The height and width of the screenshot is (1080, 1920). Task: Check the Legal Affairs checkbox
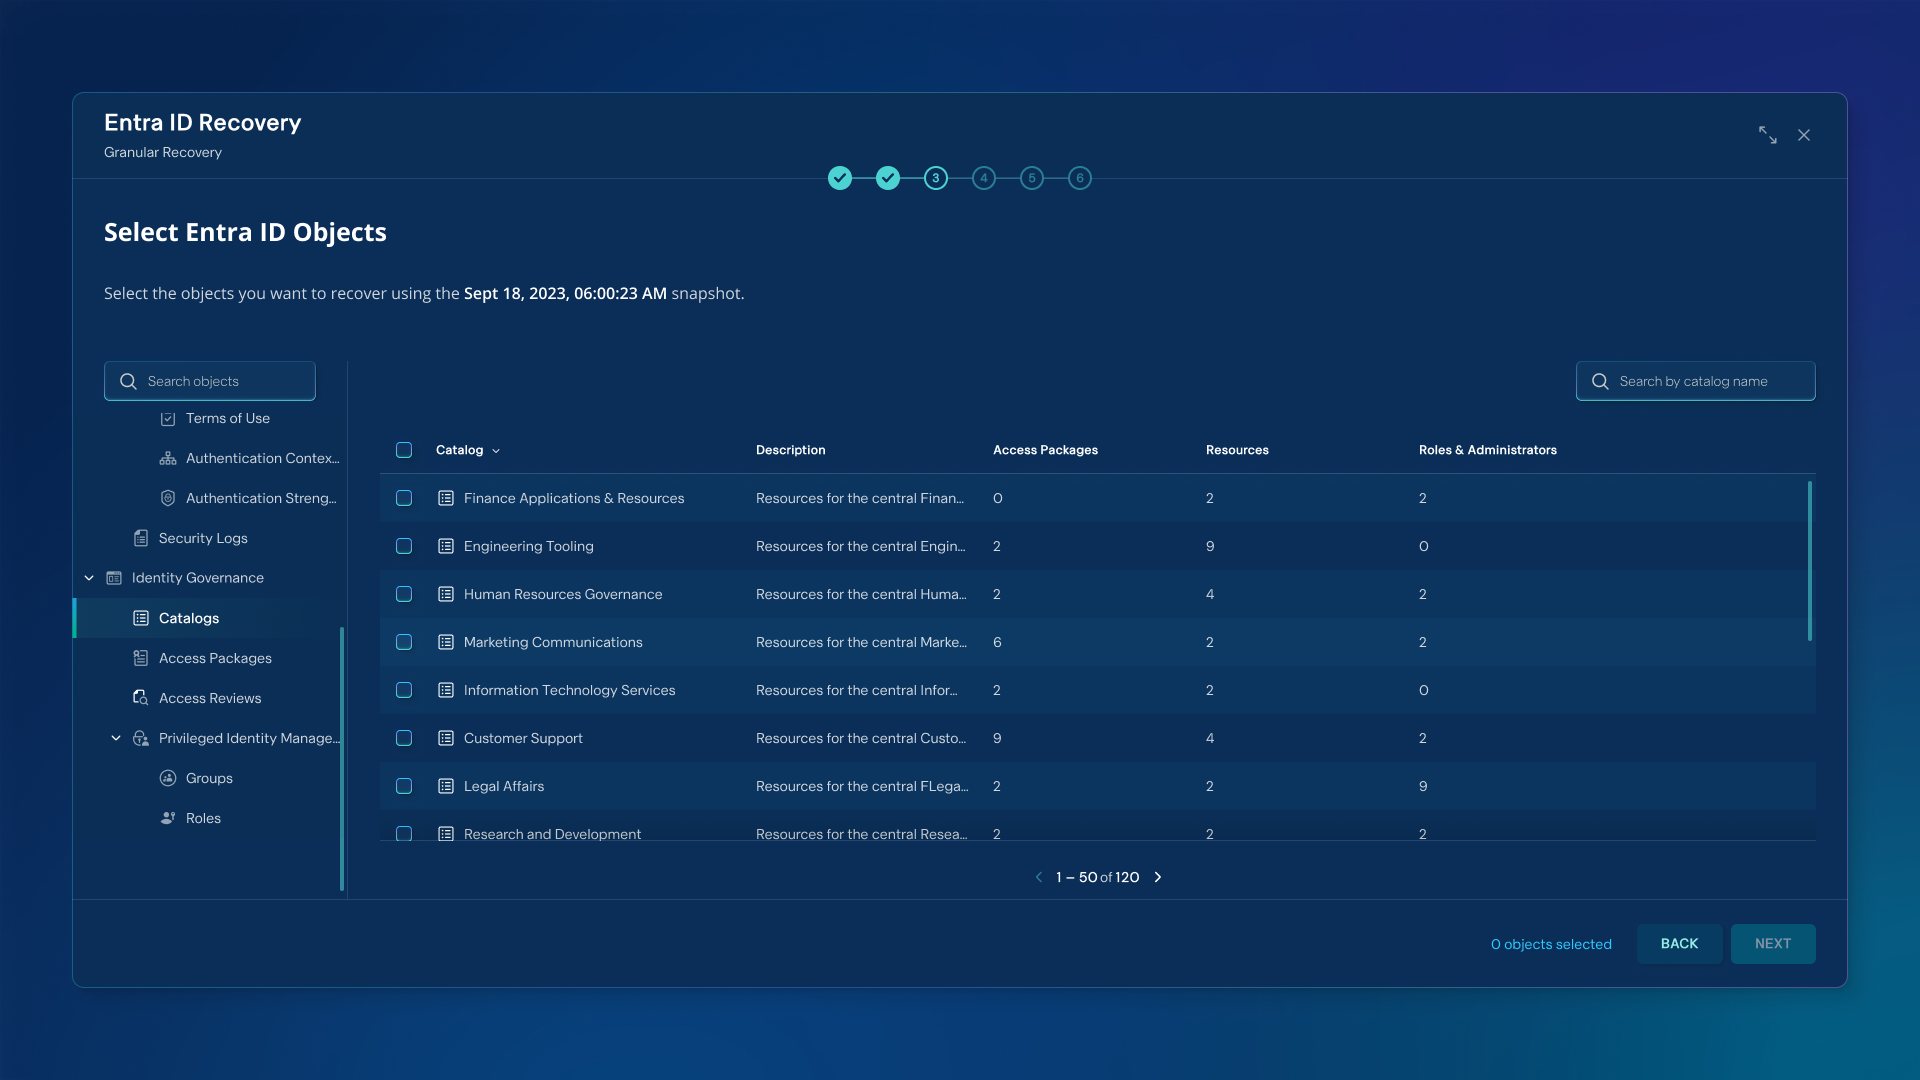[x=404, y=787]
